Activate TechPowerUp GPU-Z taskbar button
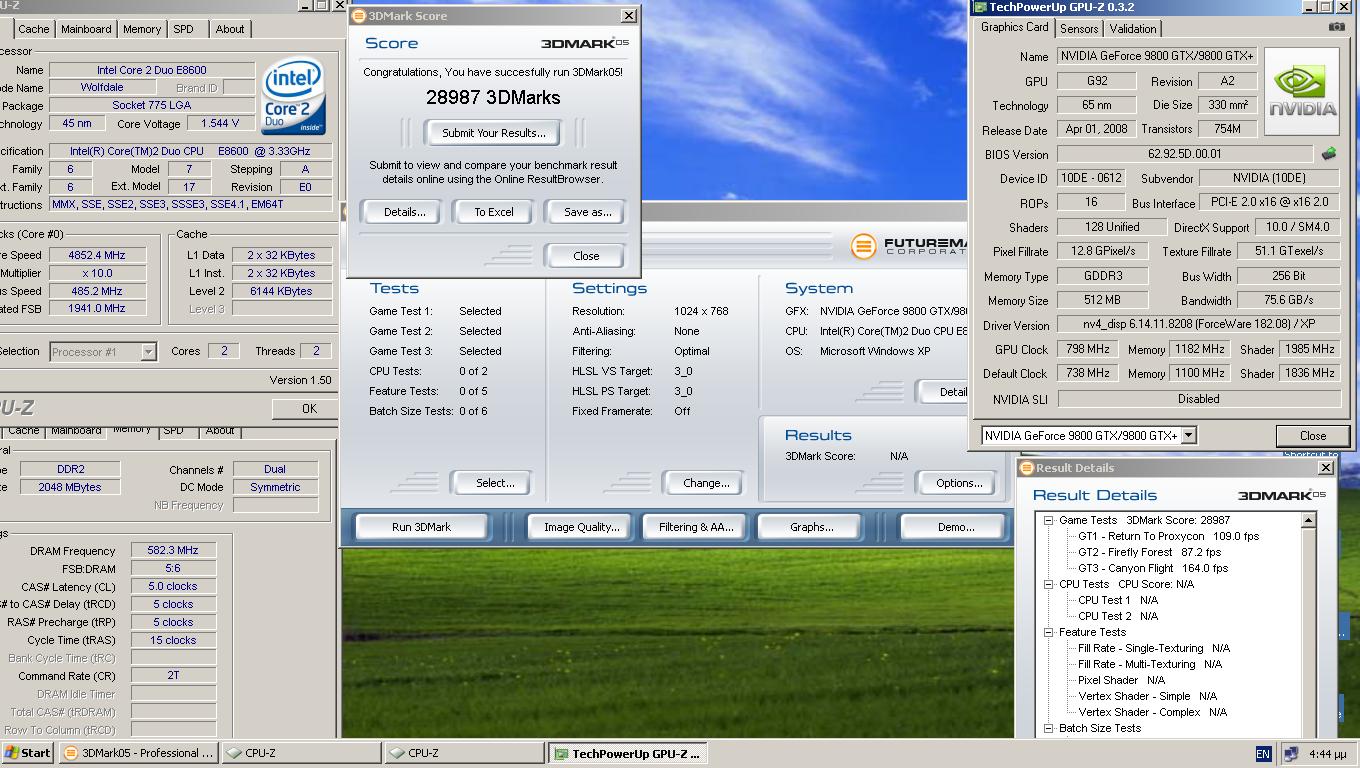 [x=628, y=753]
